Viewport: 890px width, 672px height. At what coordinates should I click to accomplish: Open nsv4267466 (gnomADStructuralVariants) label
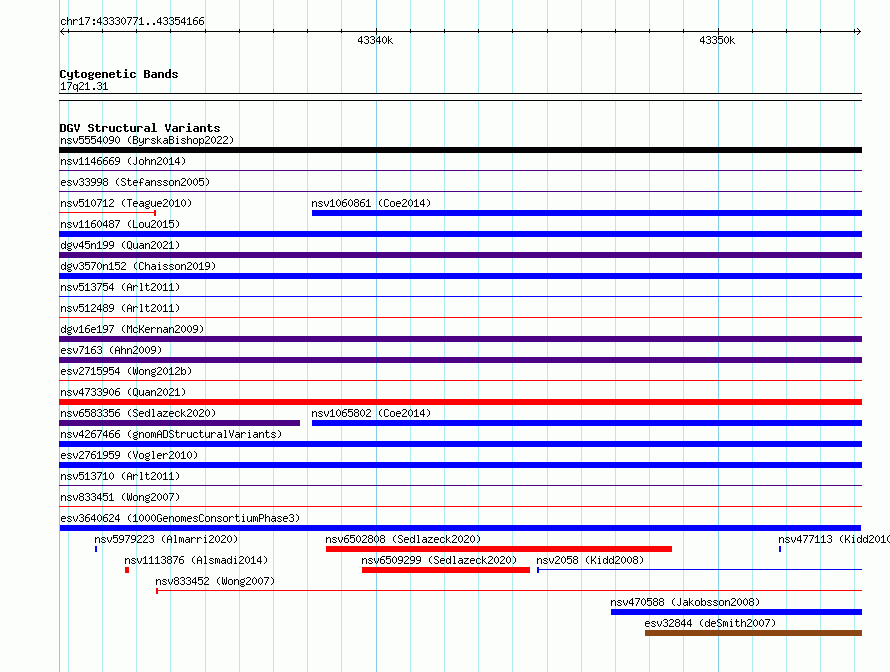(x=171, y=434)
